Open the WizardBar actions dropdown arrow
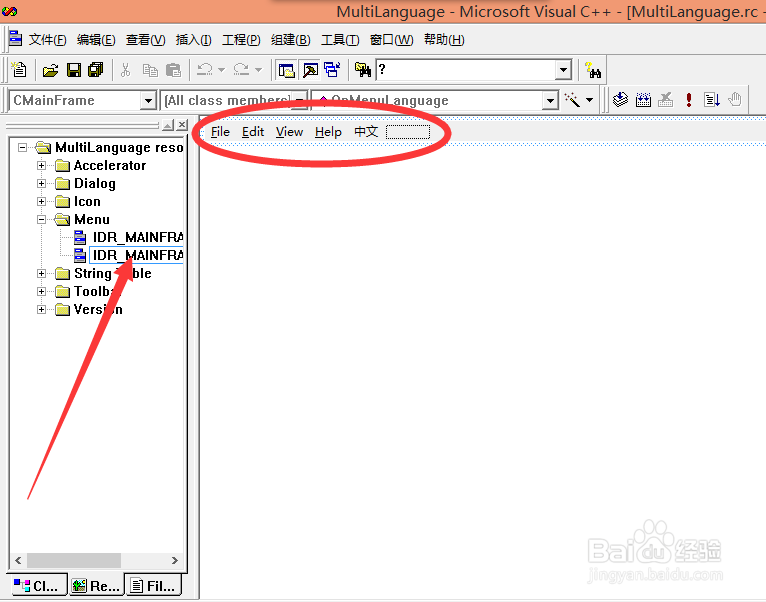Image resolution: width=766 pixels, height=602 pixels. (x=590, y=100)
